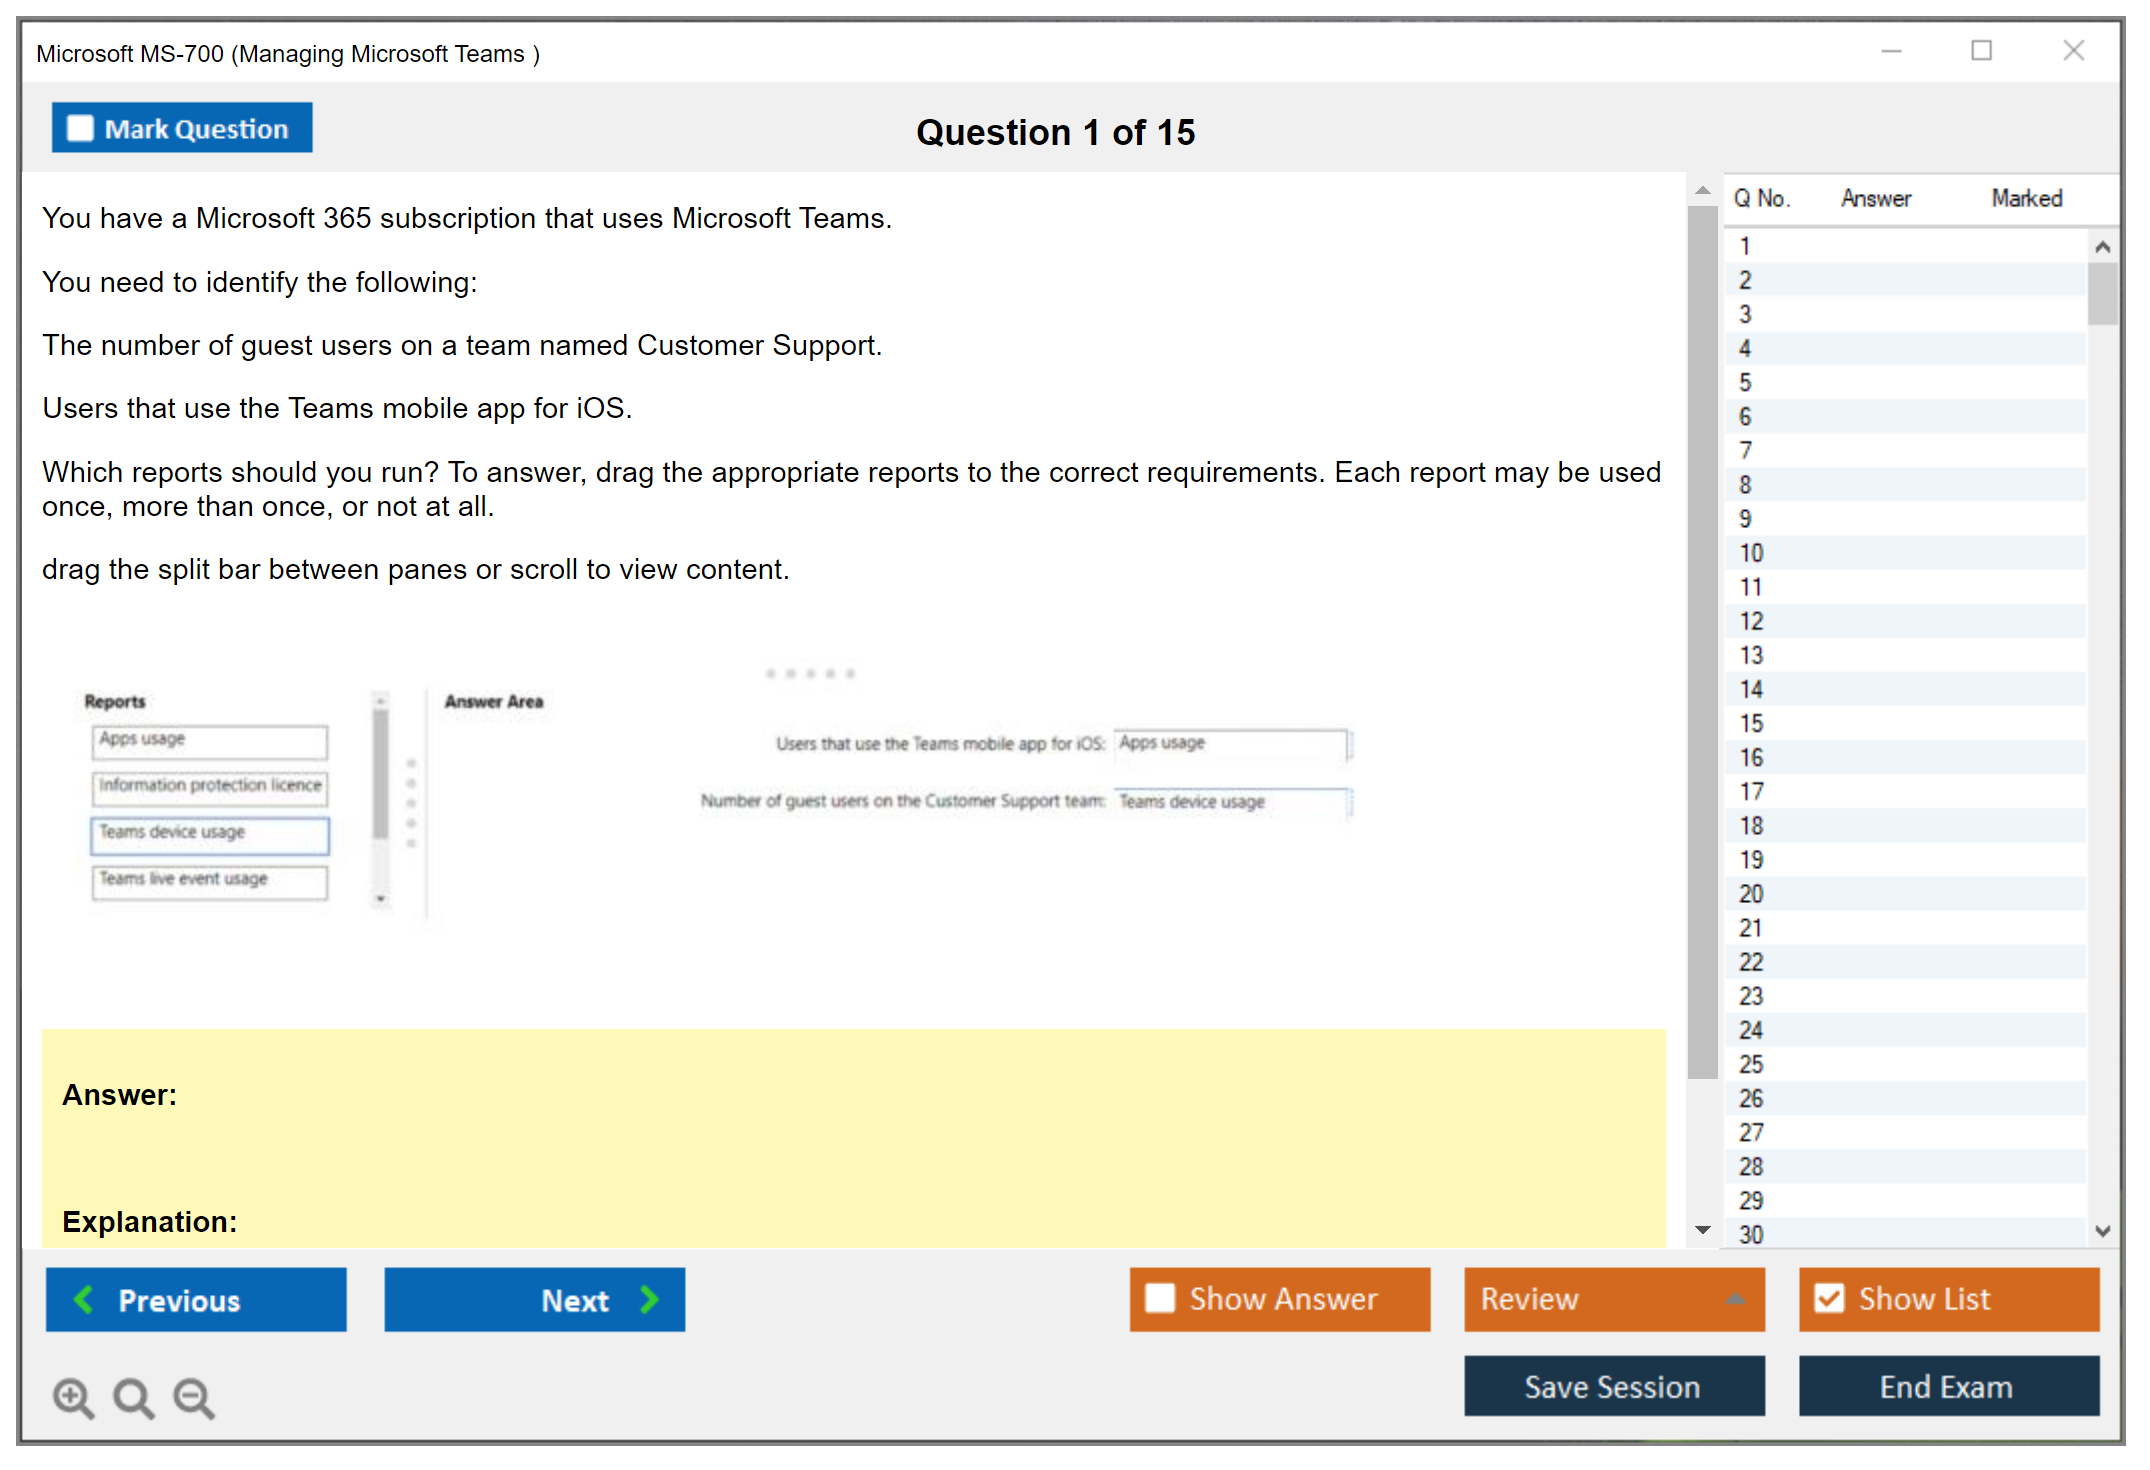Click the question pane vertical scrollbar thumb
This screenshot has width=2150, height=1470.
pyautogui.click(x=1702, y=640)
